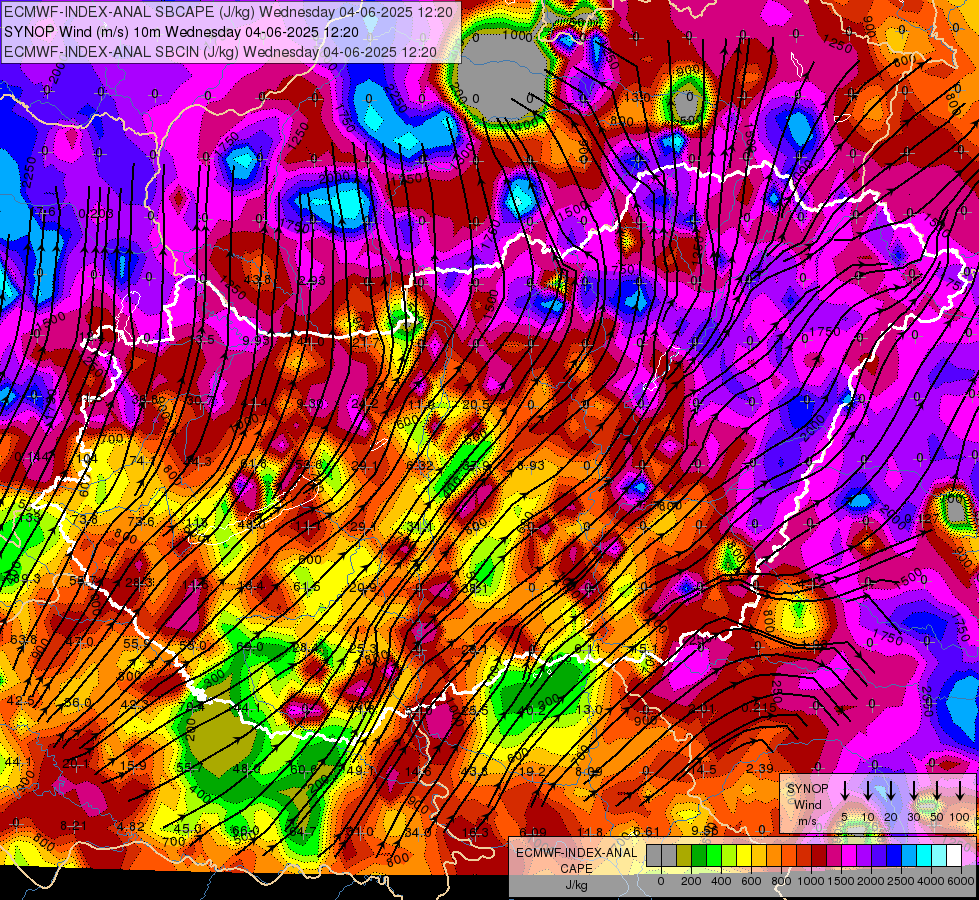
Task: Click the wind arrow above the 50 m/s label
Action: click(x=937, y=790)
